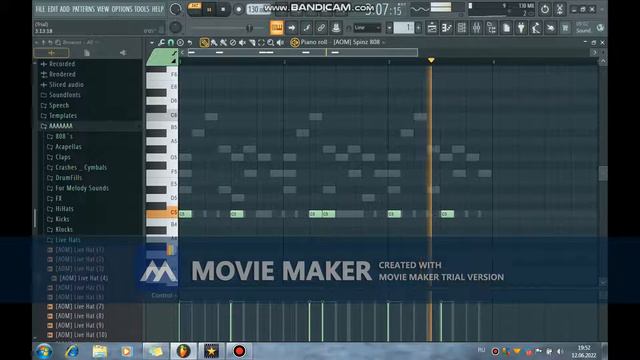Open the EDIT menu

pos(53,9)
